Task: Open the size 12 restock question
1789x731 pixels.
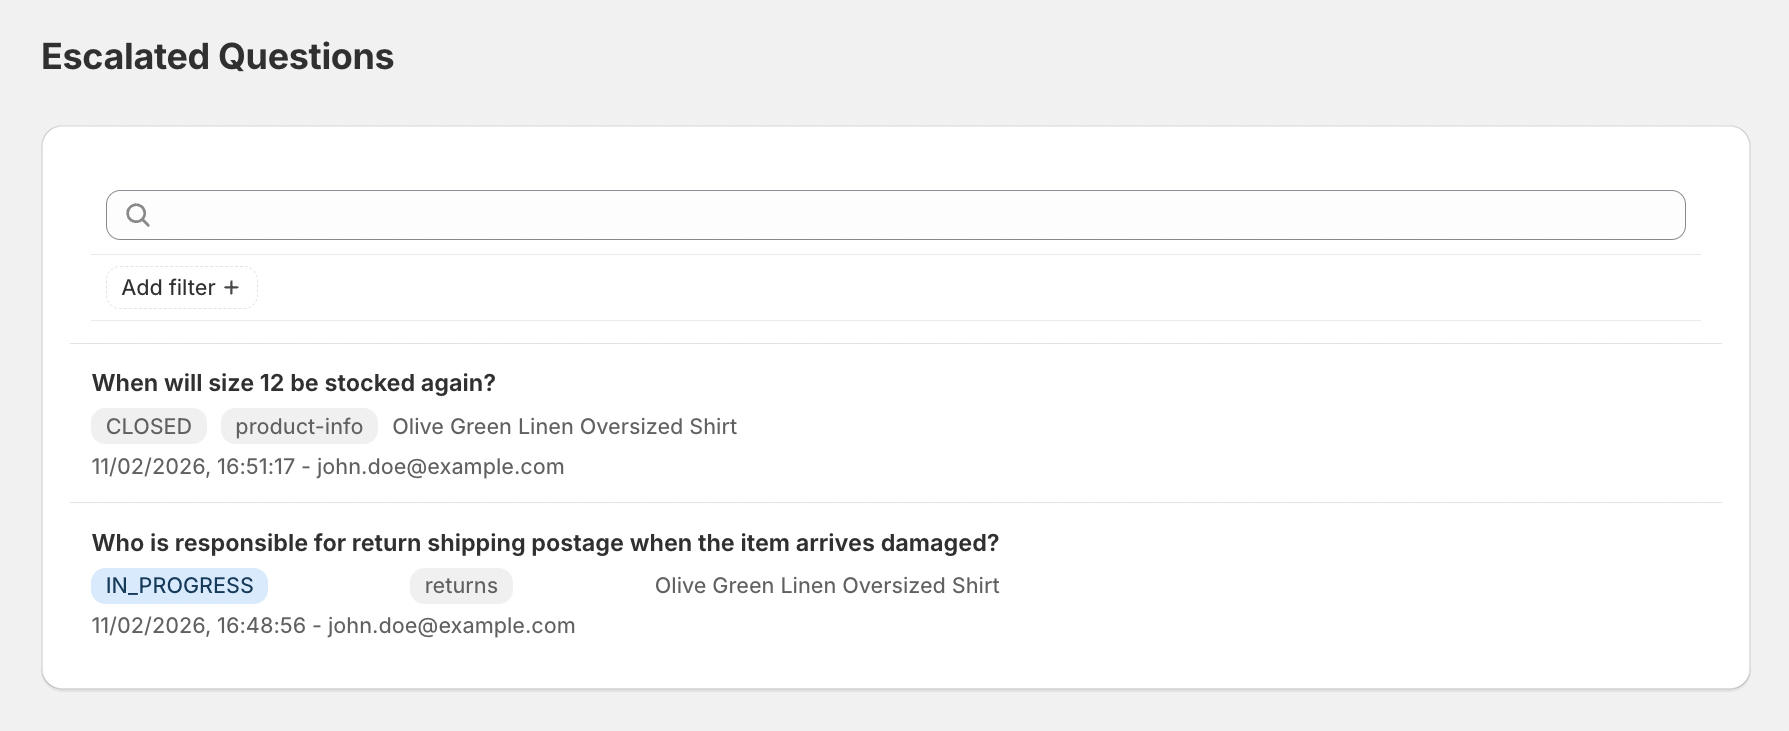Action: (293, 383)
